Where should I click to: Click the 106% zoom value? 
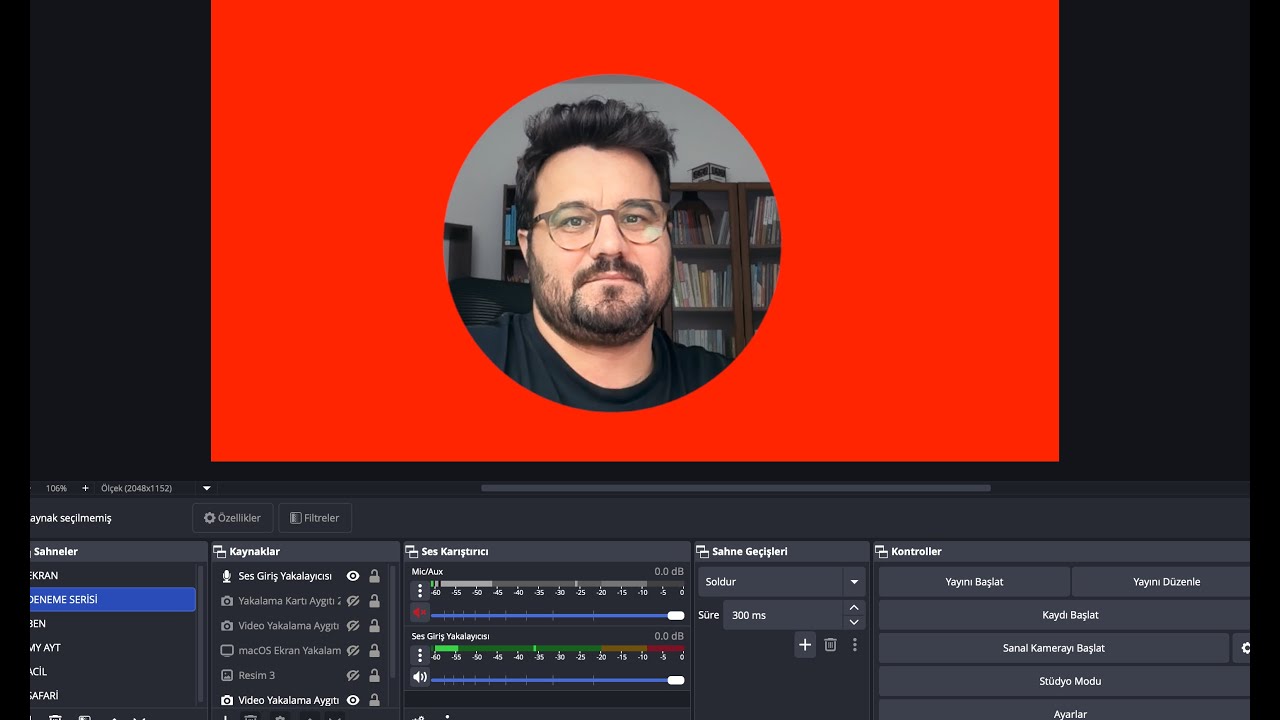click(56, 488)
